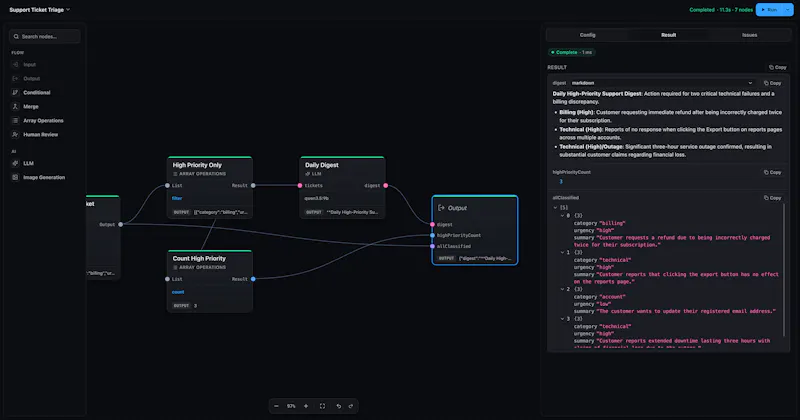Click the category "account" value

tap(612, 297)
